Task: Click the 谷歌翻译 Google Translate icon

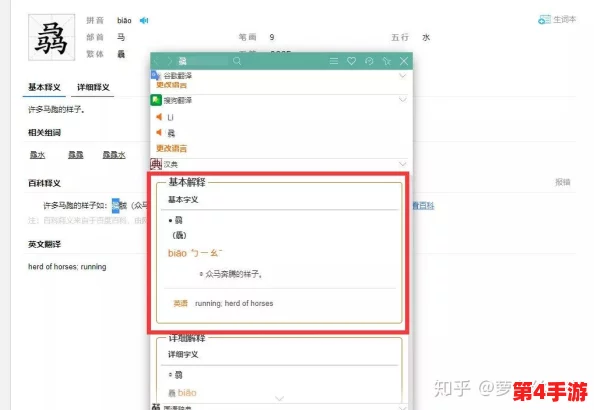Action: (x=156, y=75)
